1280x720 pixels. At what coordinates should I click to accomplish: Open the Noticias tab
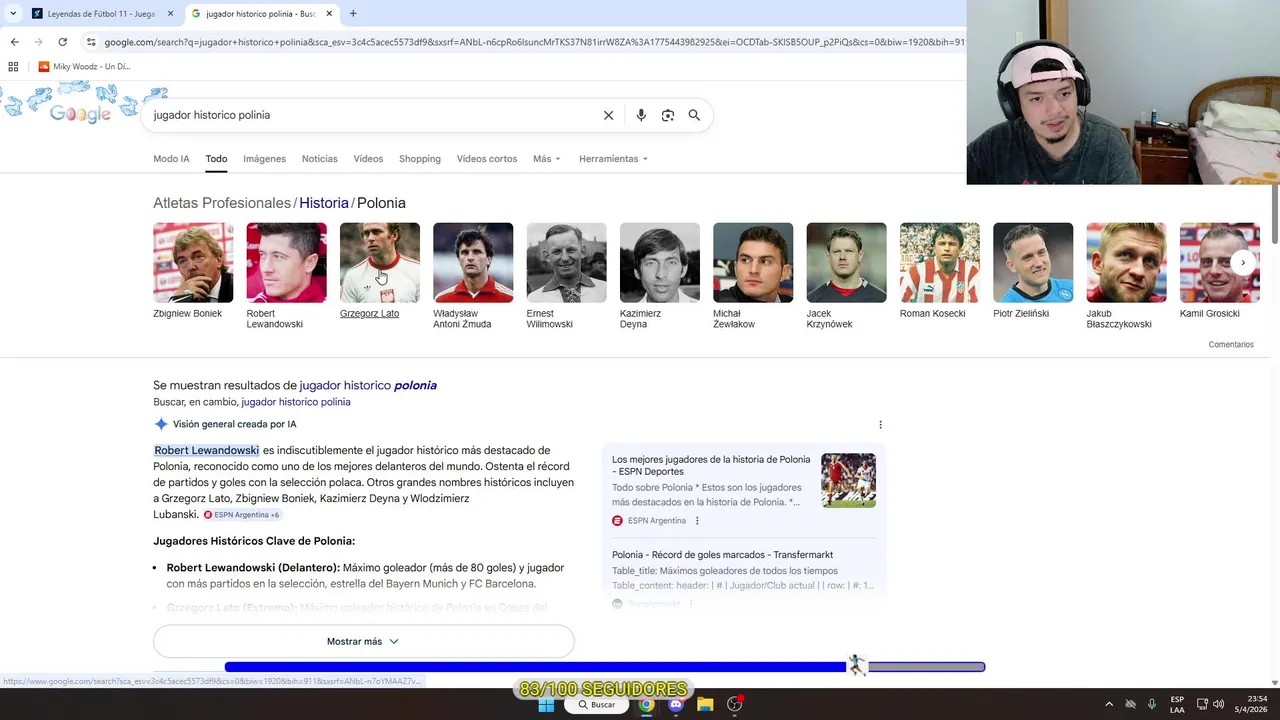pos(320,159)
